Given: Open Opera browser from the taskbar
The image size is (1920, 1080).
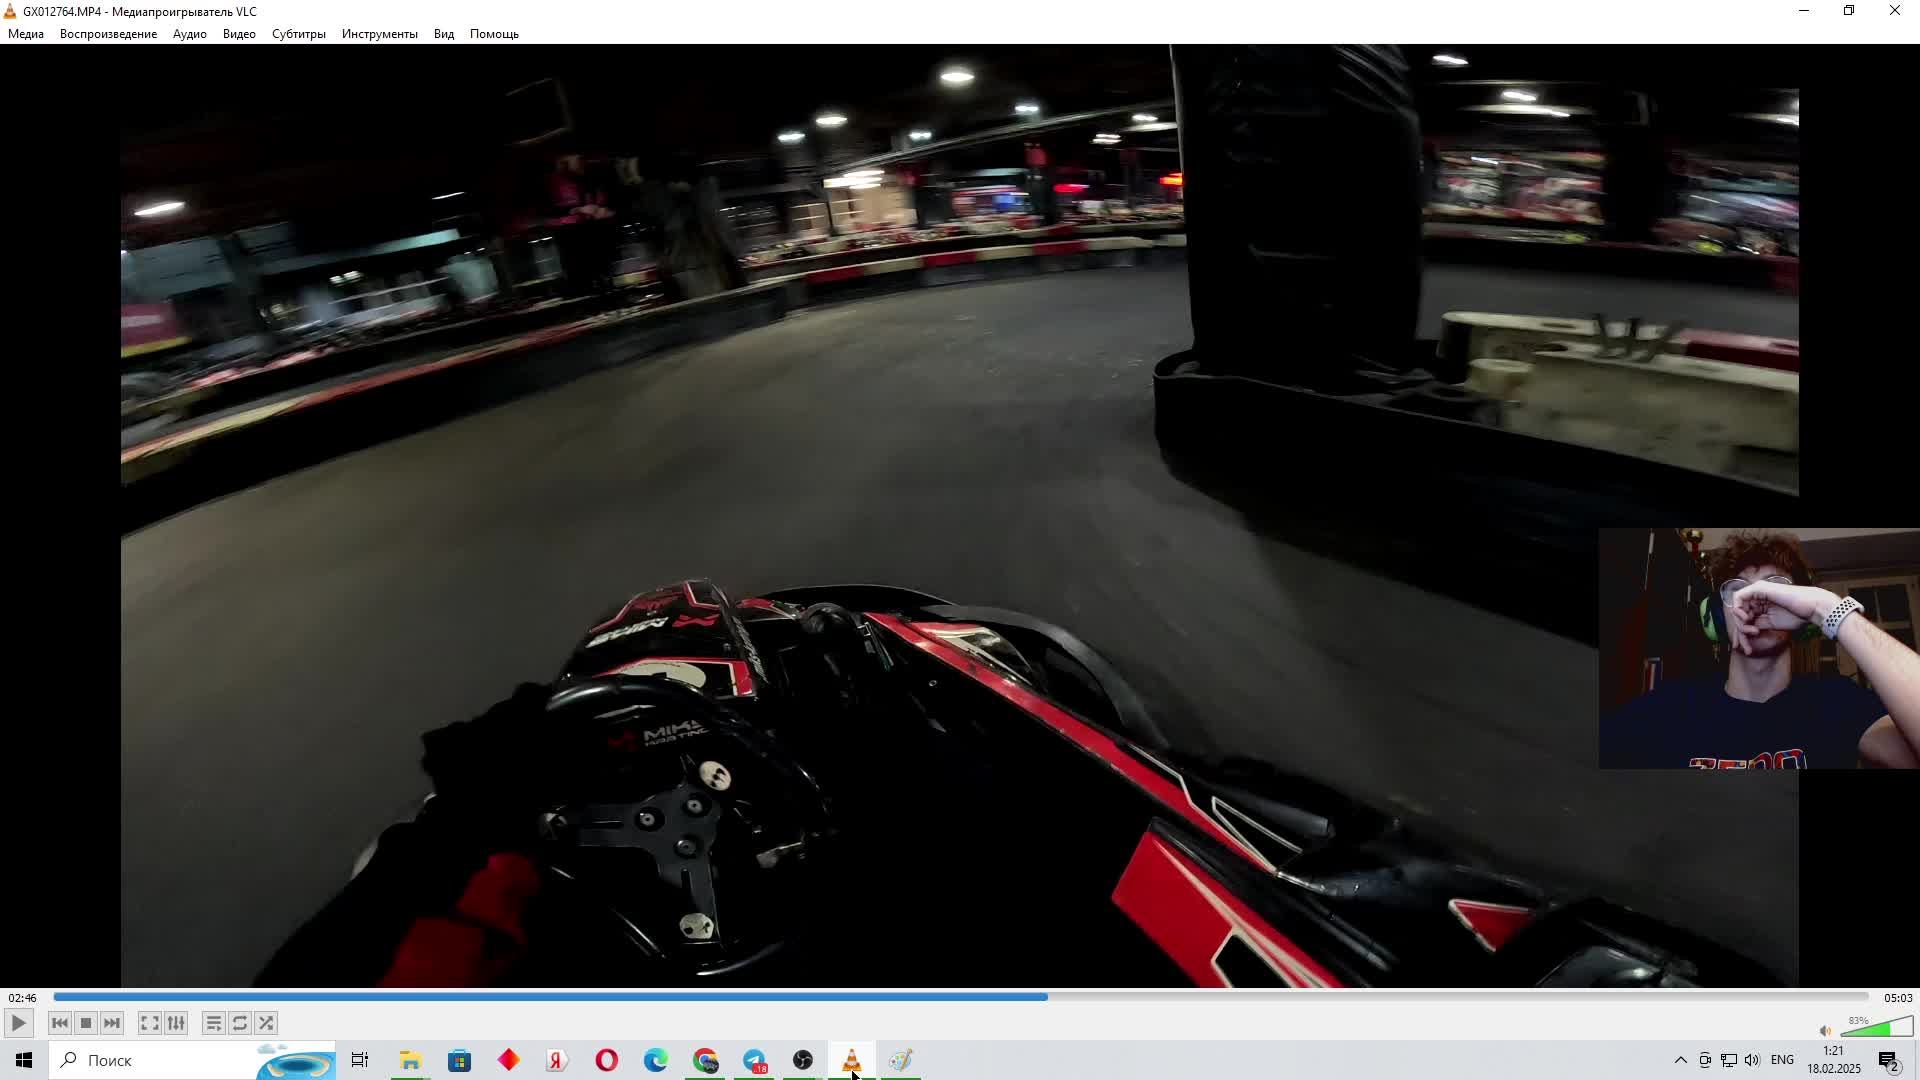Looking at the screenshot, I should pyautogui.click(x=606, y=1060).
